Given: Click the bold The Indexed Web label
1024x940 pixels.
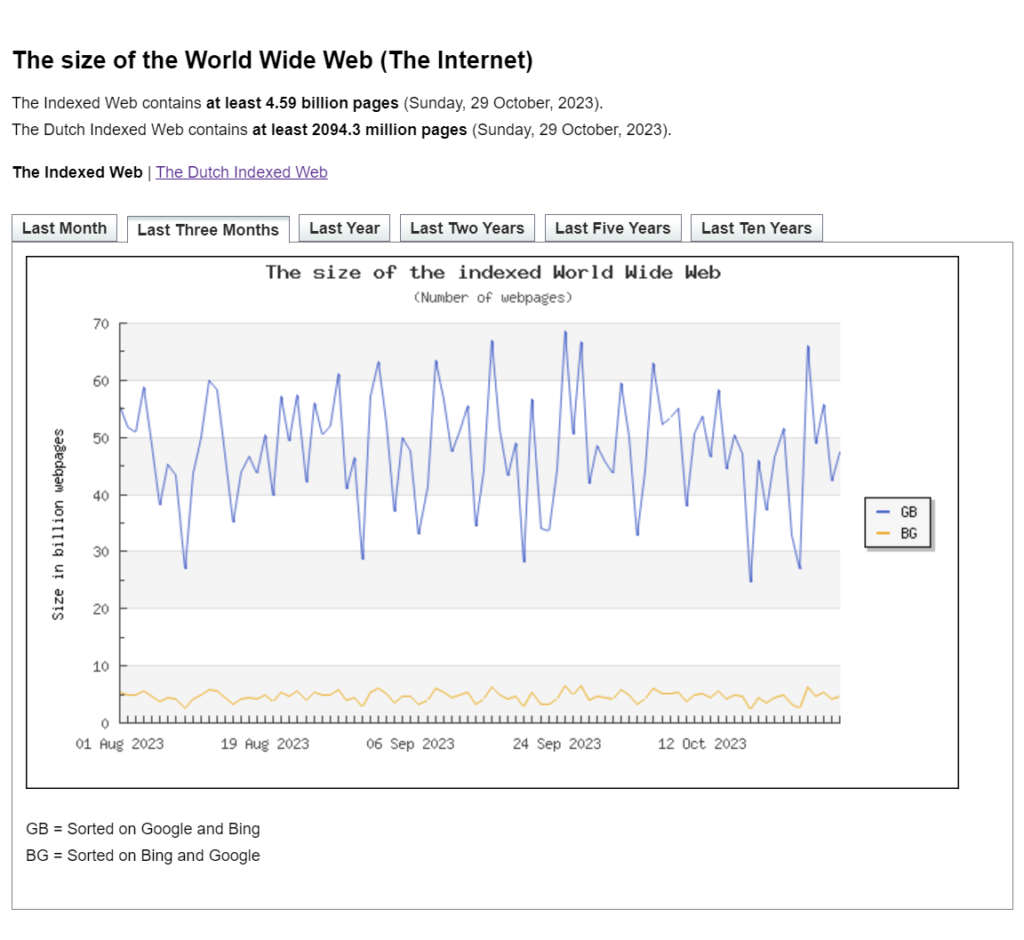Looking at the screenshot, I should tap(77, 172).
